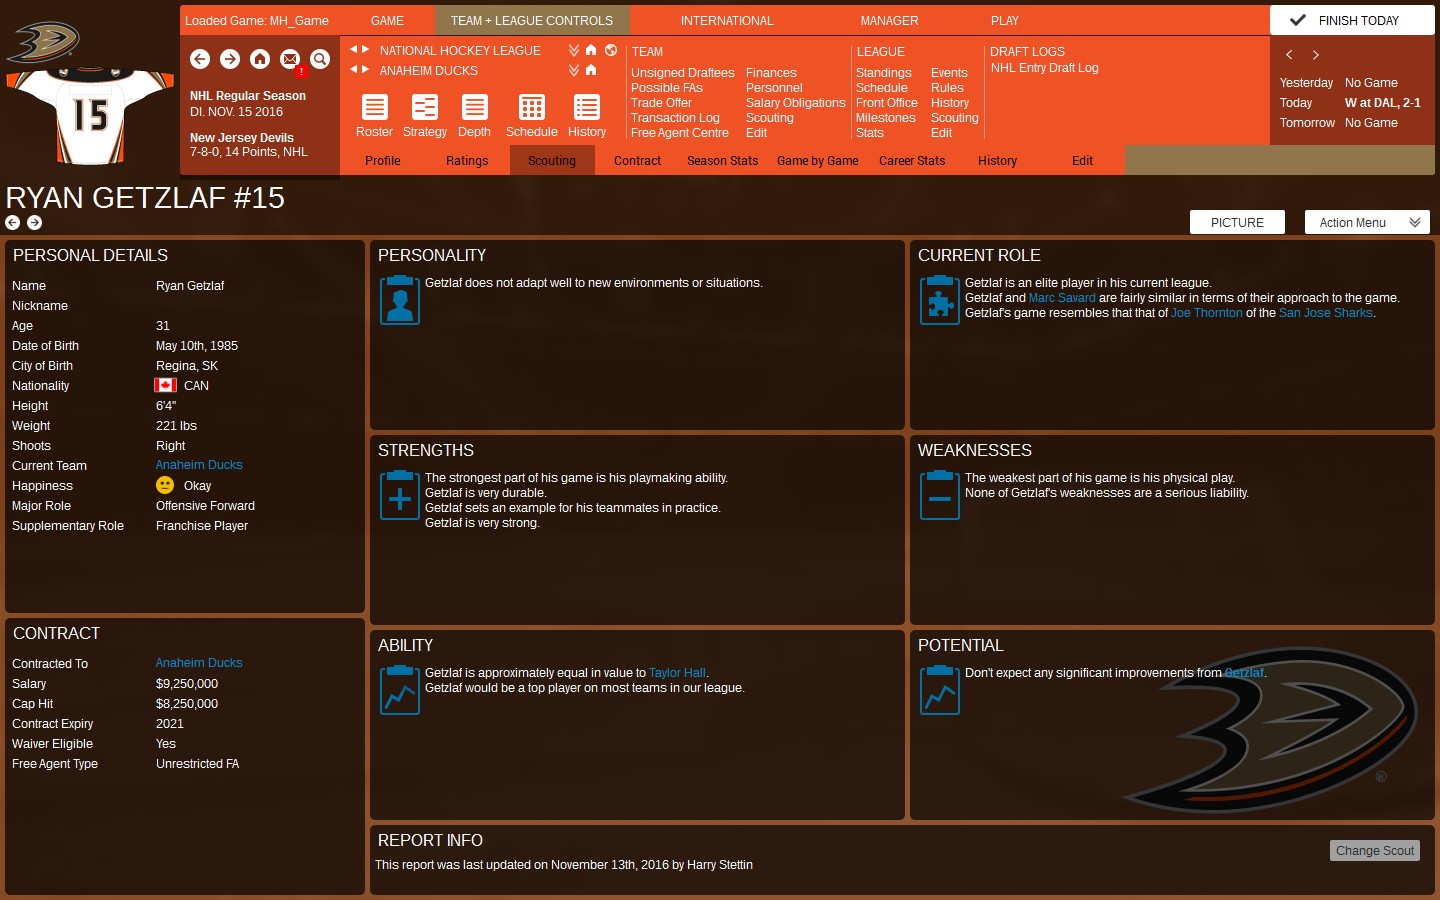Open the Action Menu dropdown
This screenshot has width=1440, height=900.
[1366, 222]
